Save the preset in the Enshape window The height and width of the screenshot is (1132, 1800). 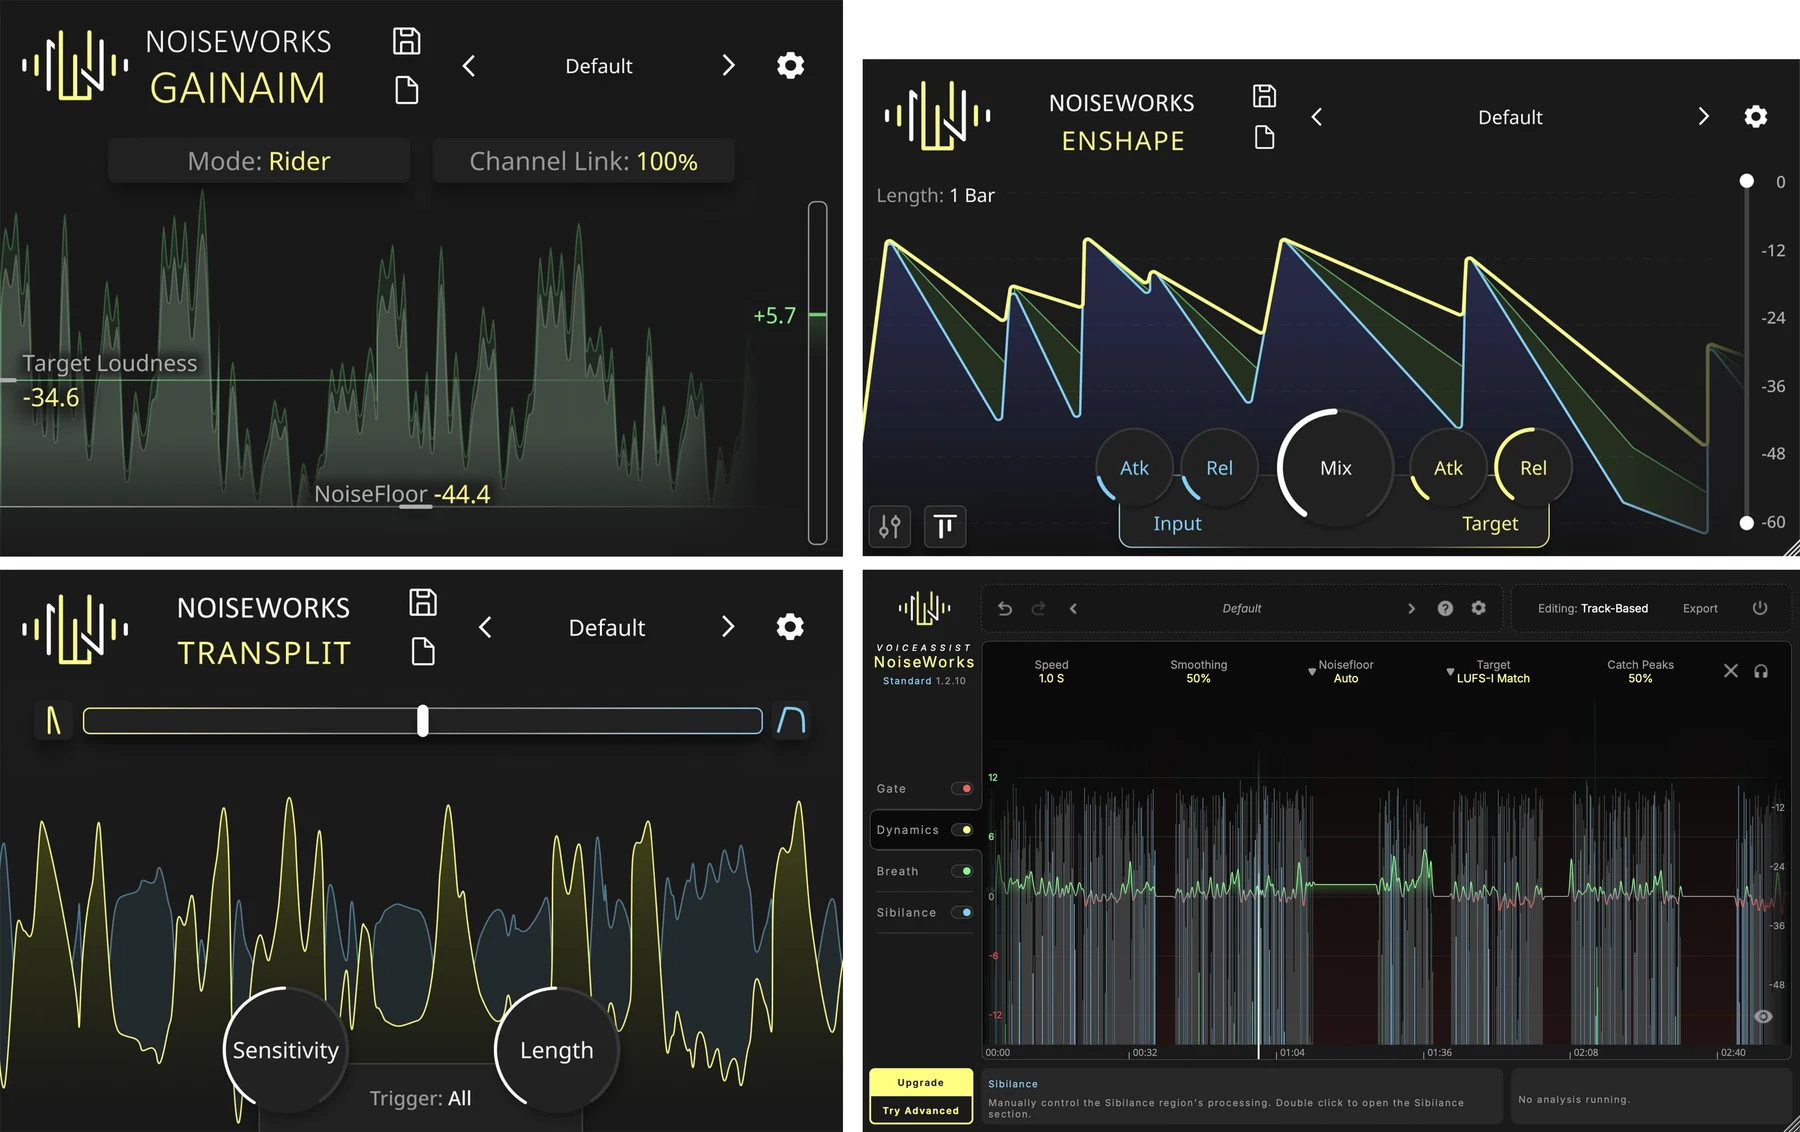tap(1264, 96)
